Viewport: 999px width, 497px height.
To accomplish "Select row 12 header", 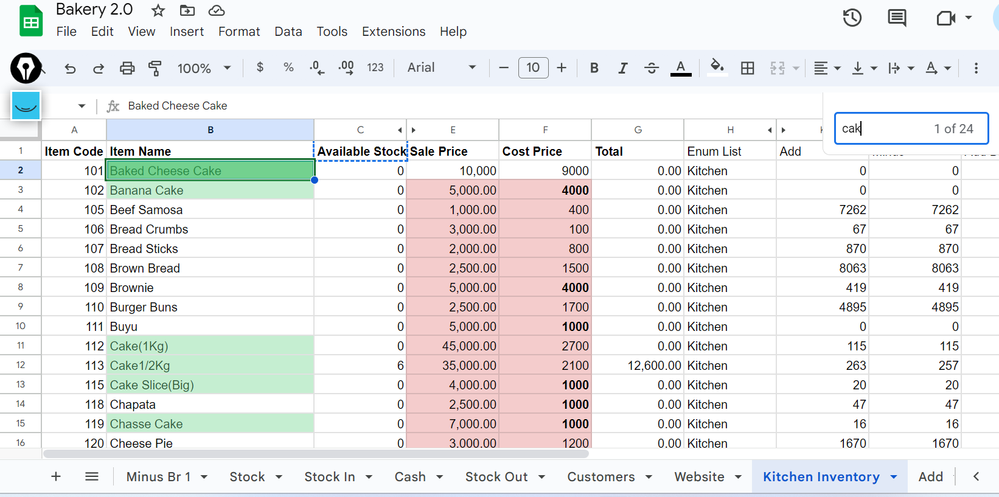I will [x=20, y=366].
